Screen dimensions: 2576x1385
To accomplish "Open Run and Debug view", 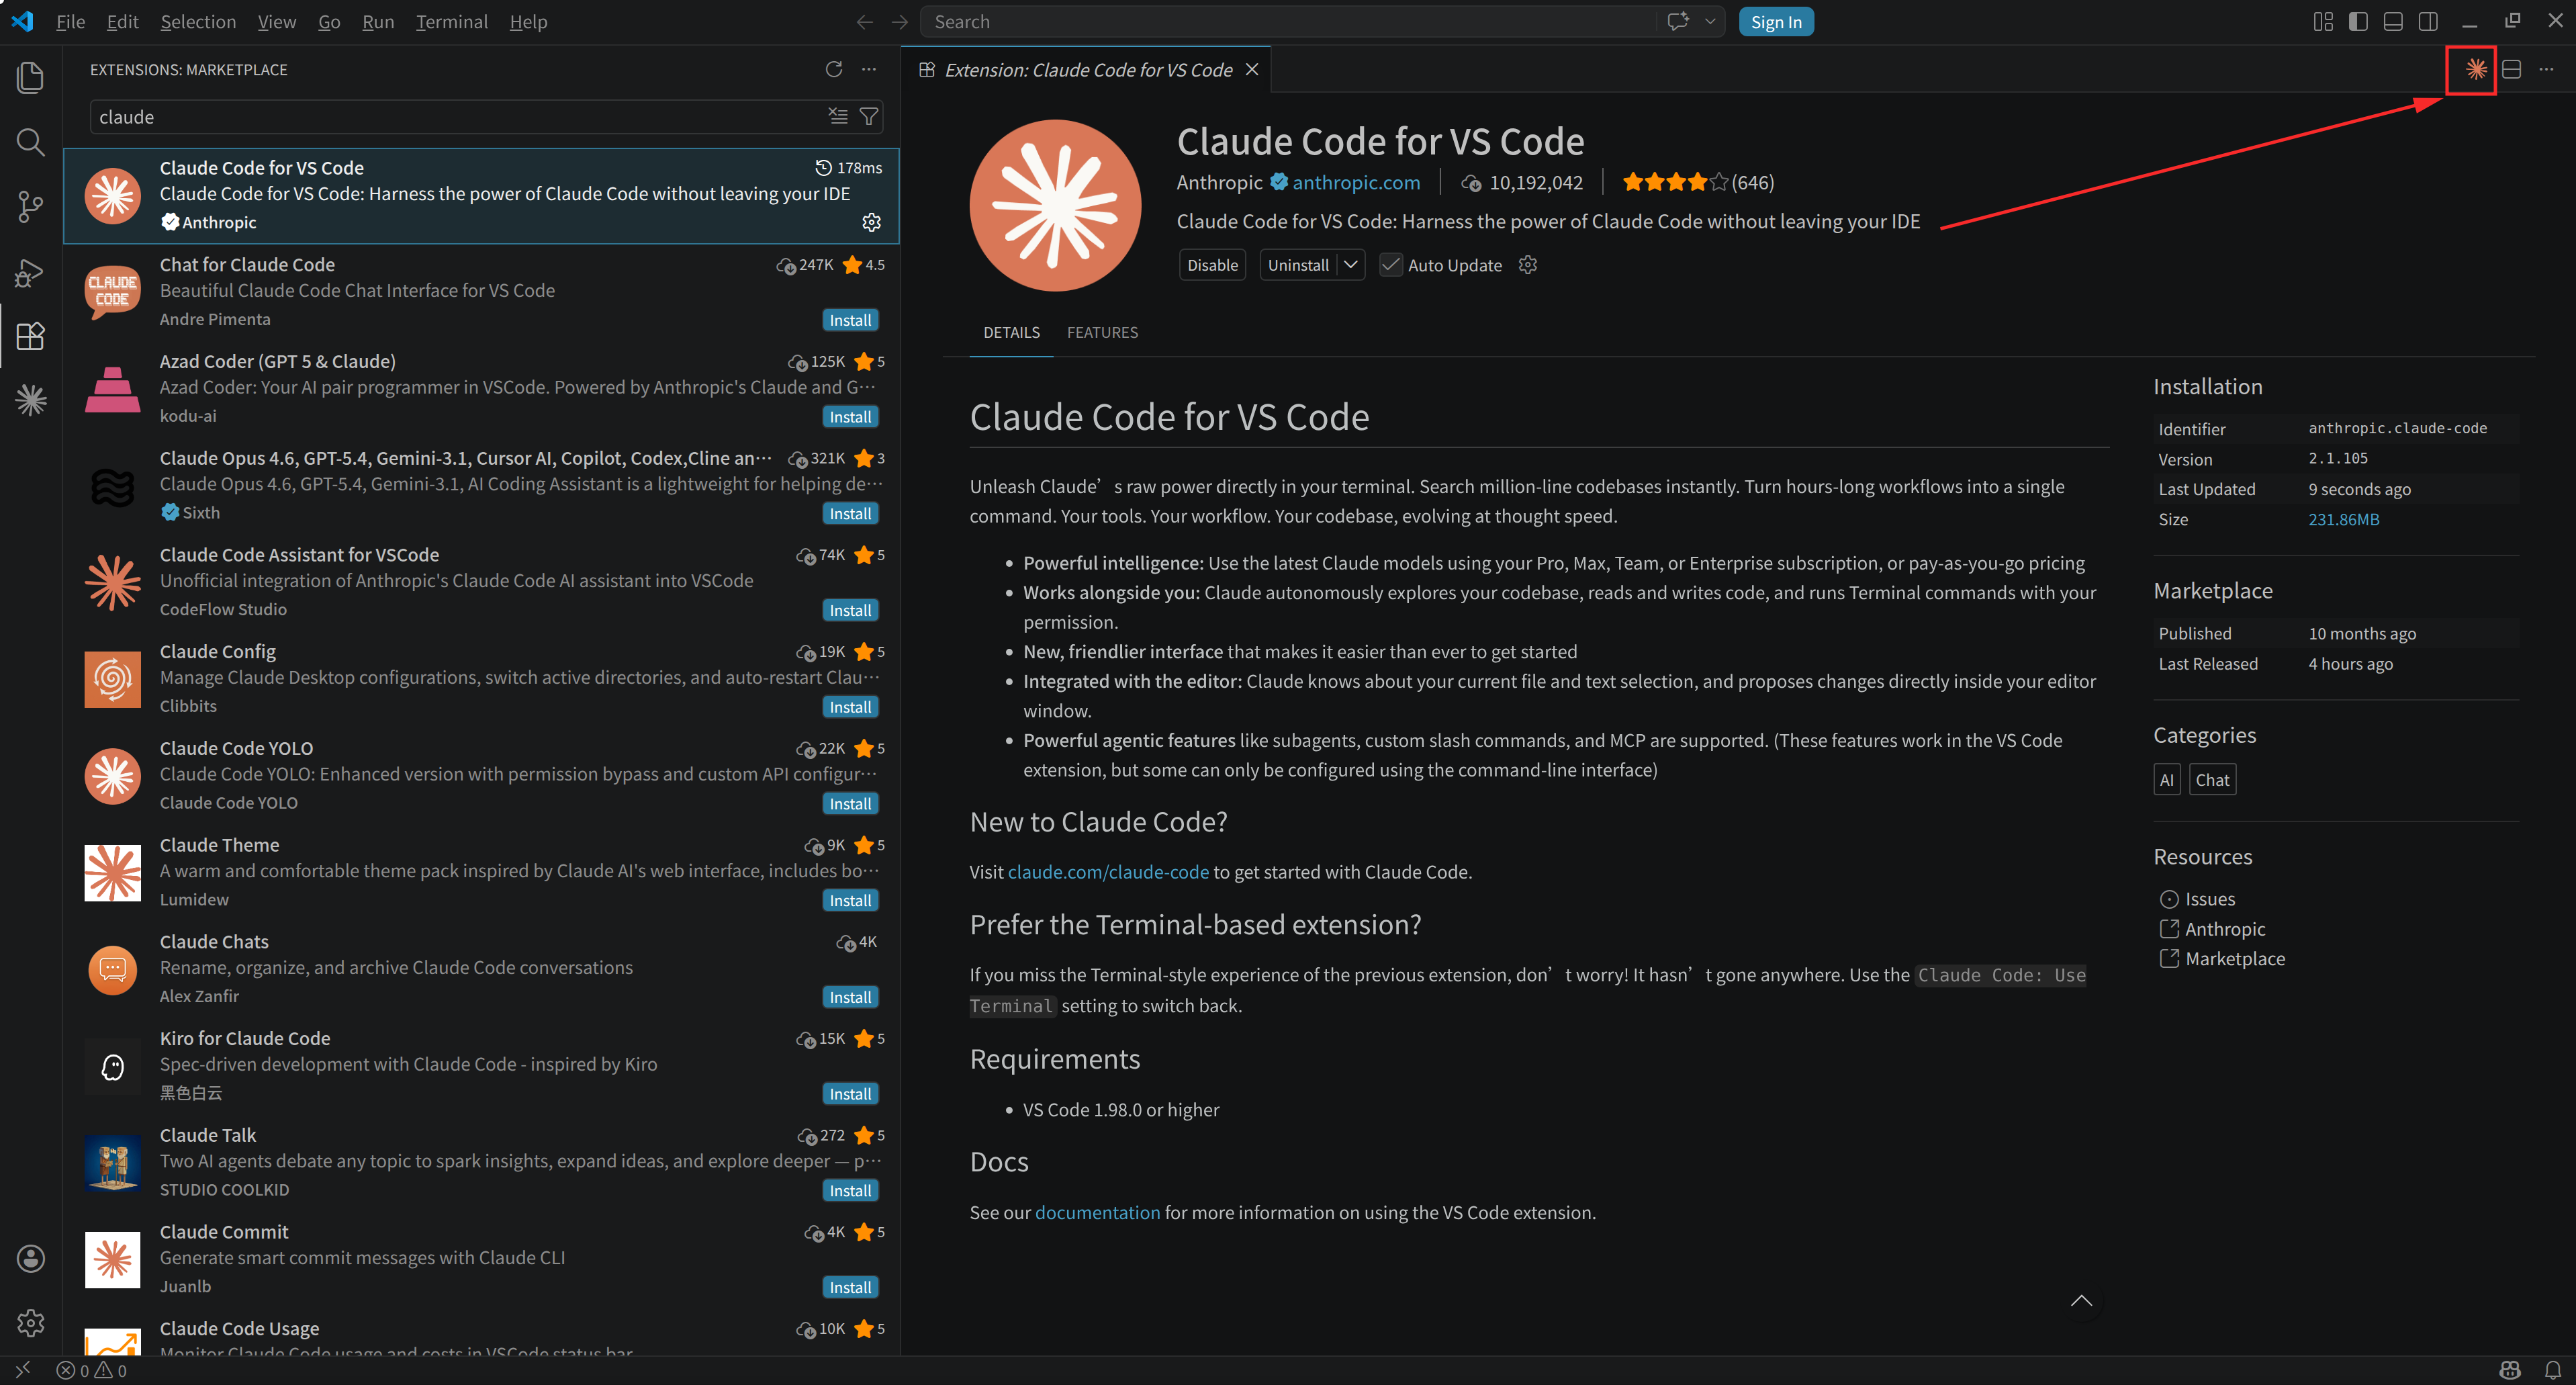I will click(x=31, y=272).
